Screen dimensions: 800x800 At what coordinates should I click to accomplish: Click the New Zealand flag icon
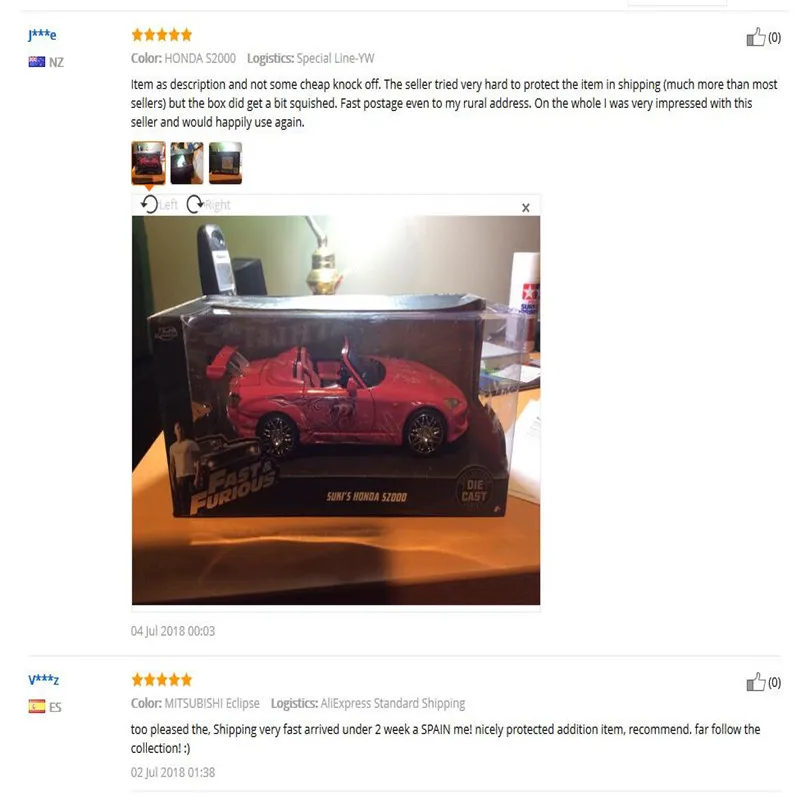[37, 62]
